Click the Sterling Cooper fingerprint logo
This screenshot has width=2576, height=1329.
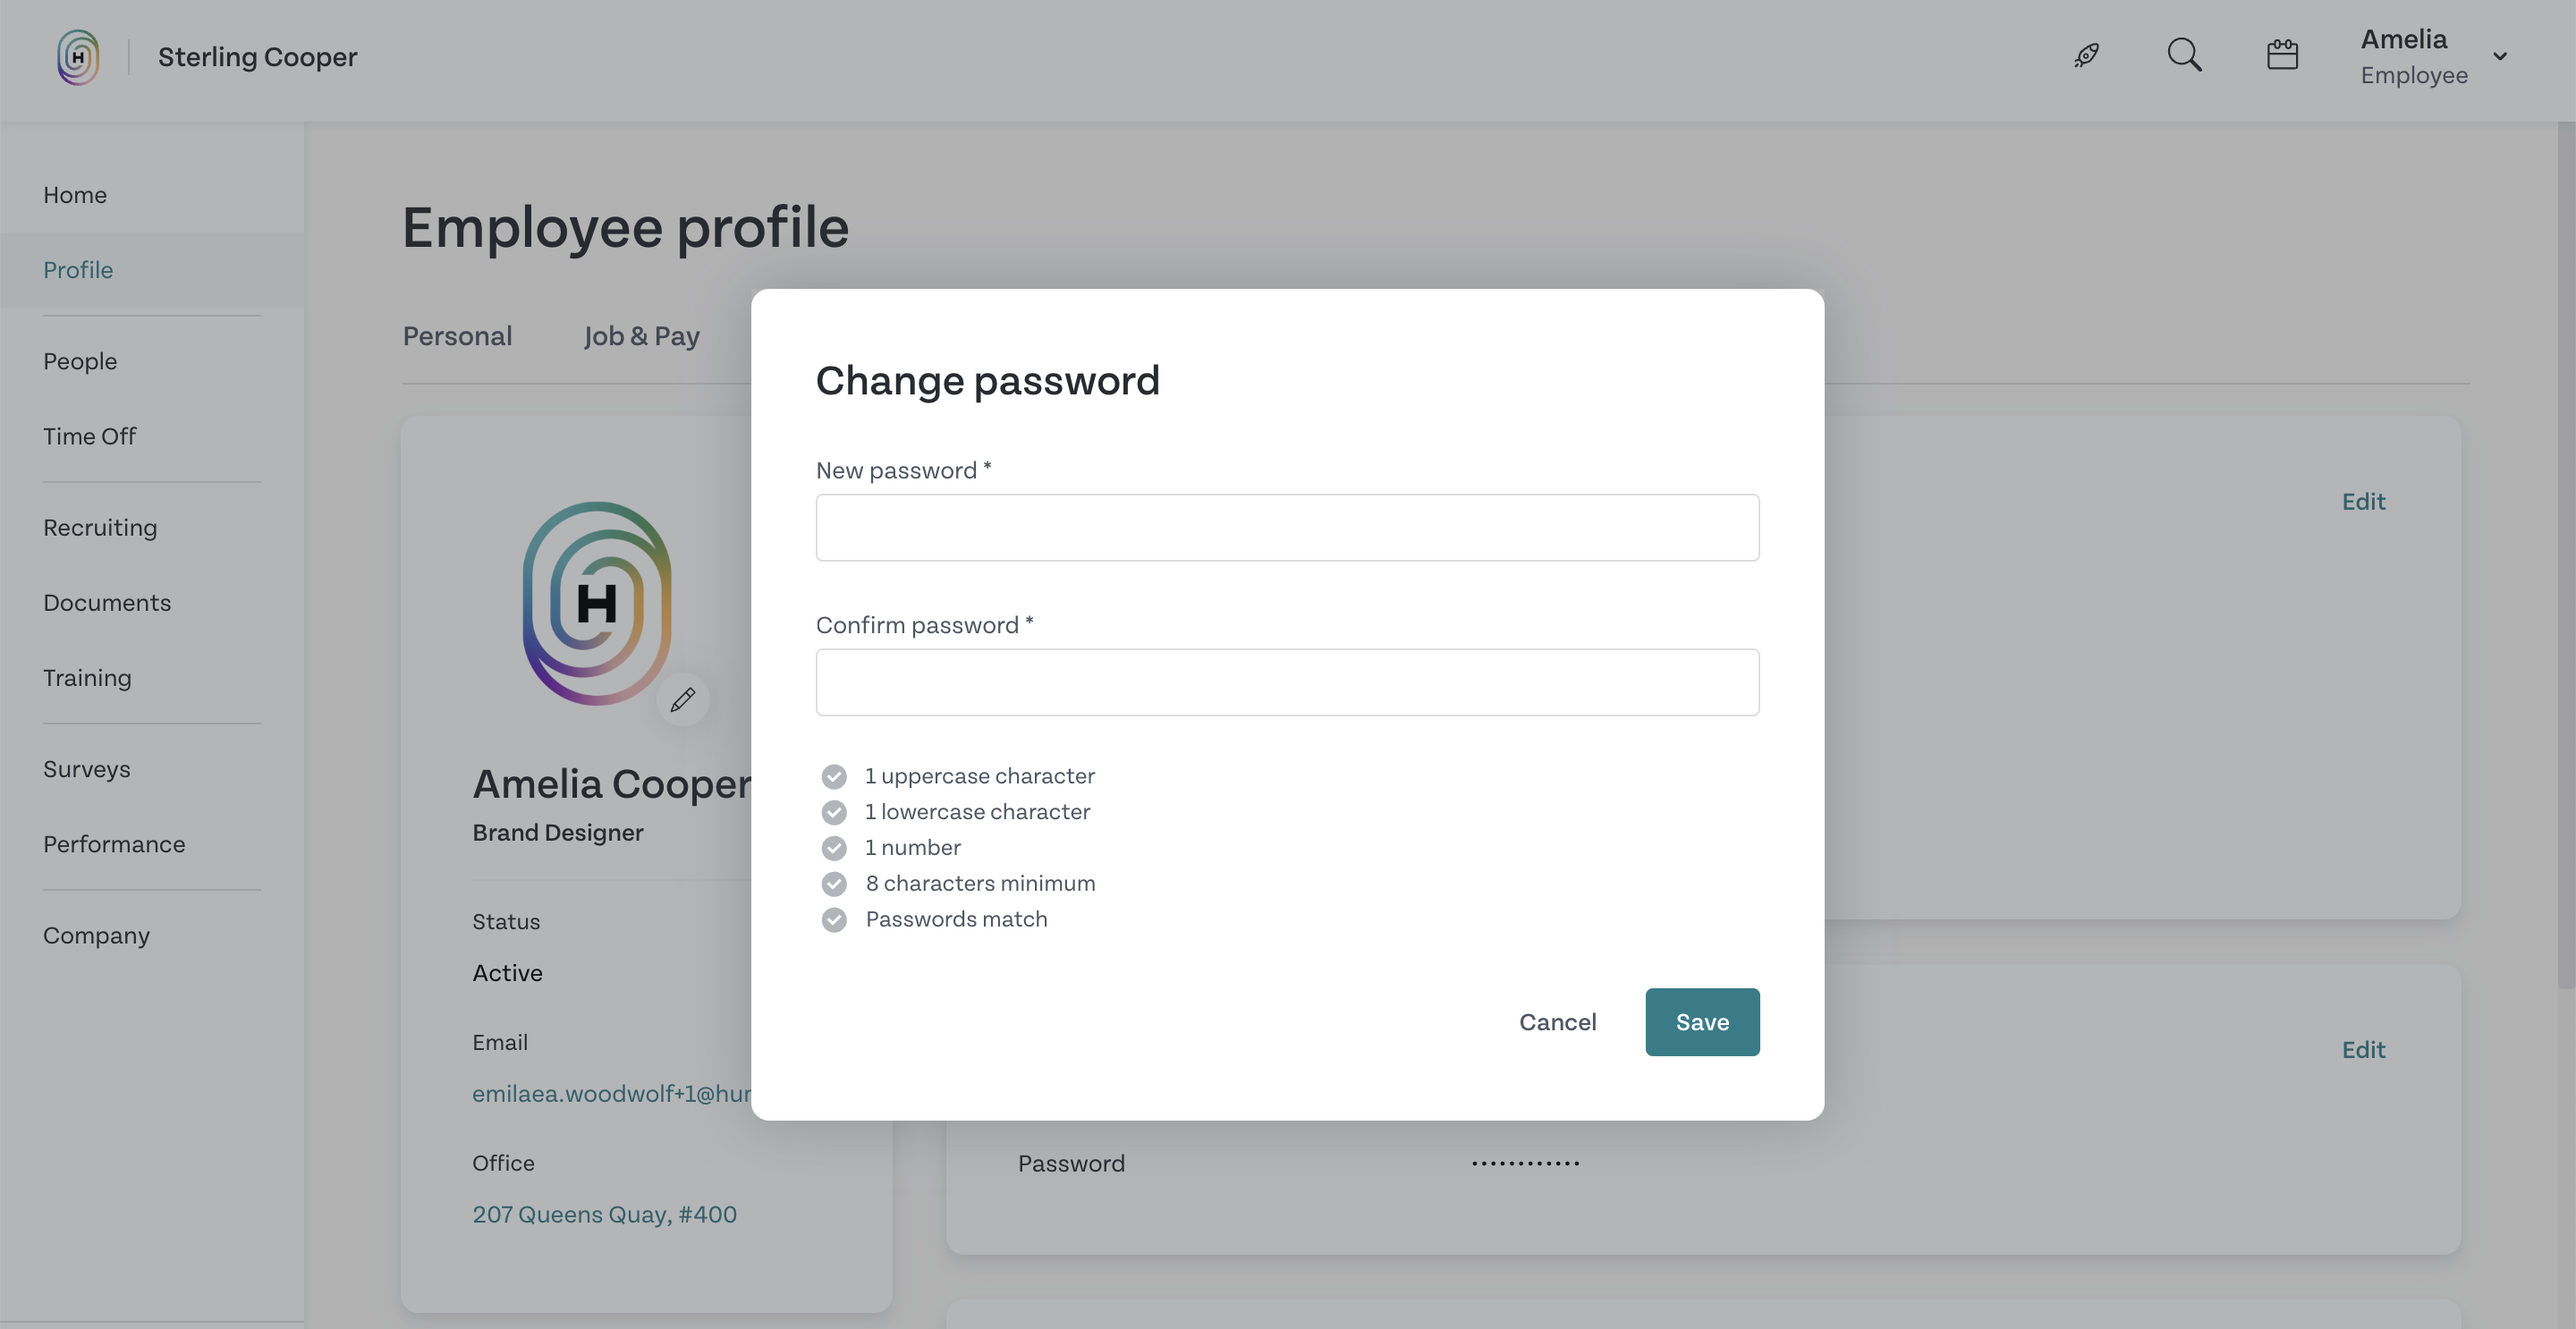[78, 57]
